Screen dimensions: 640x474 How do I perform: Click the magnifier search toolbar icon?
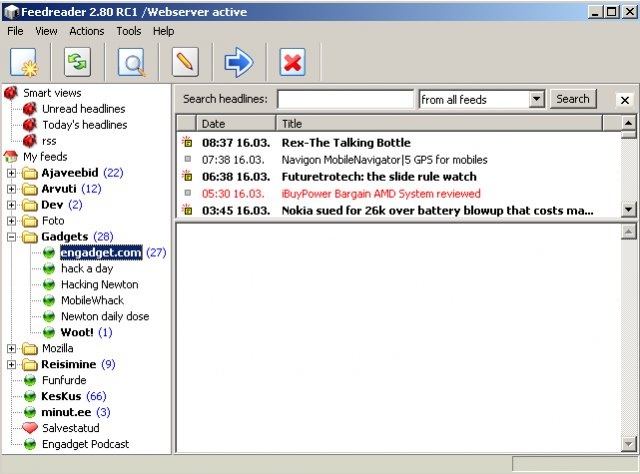pyautogui.click(x=131, y=63)
